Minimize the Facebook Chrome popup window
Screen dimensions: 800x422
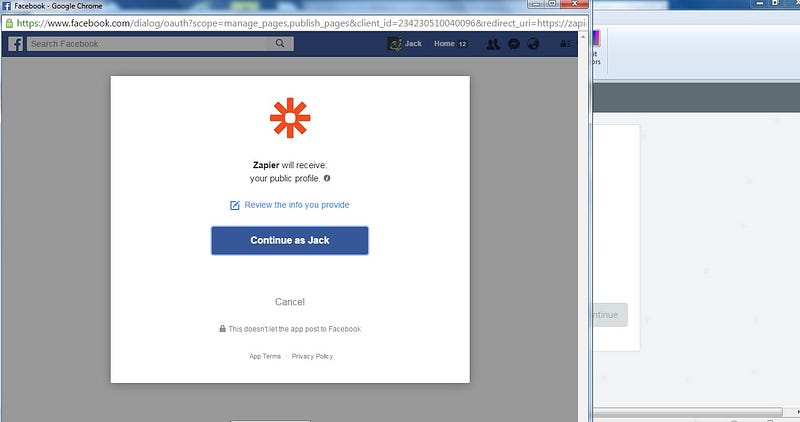click(x=536, y=4)
